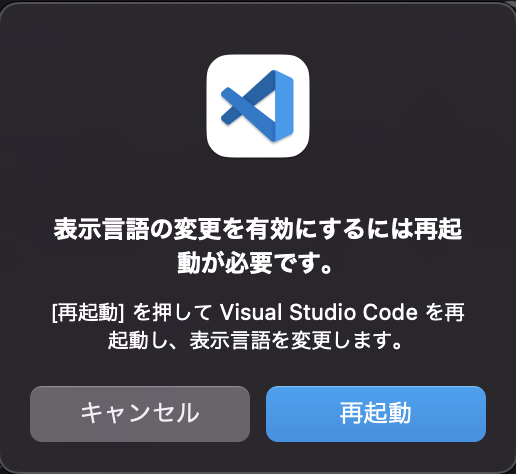This screenshot has width=516, height=474.
Task: Cancel the display language change
Action: coord(140,414)
